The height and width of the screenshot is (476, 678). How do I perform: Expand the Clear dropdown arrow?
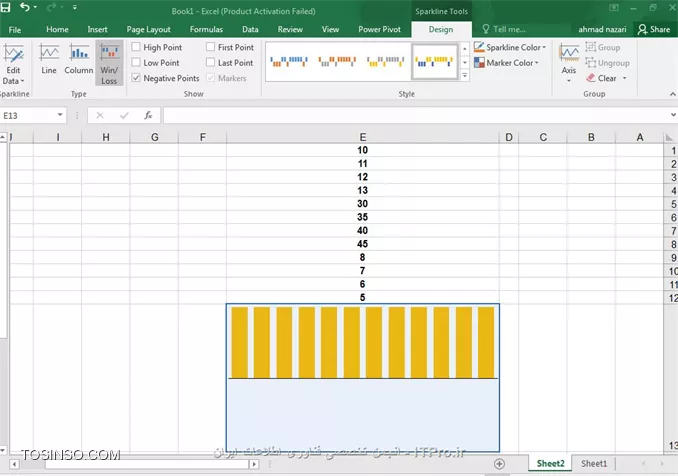[622, 78]
